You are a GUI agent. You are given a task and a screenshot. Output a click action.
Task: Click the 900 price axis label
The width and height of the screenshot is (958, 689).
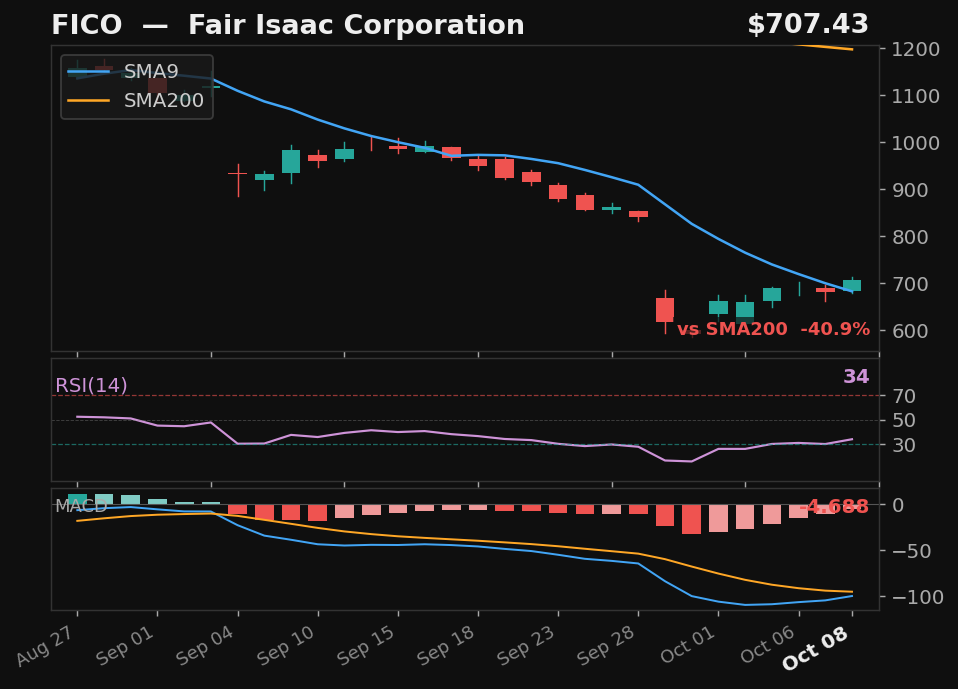coord(910,190)
